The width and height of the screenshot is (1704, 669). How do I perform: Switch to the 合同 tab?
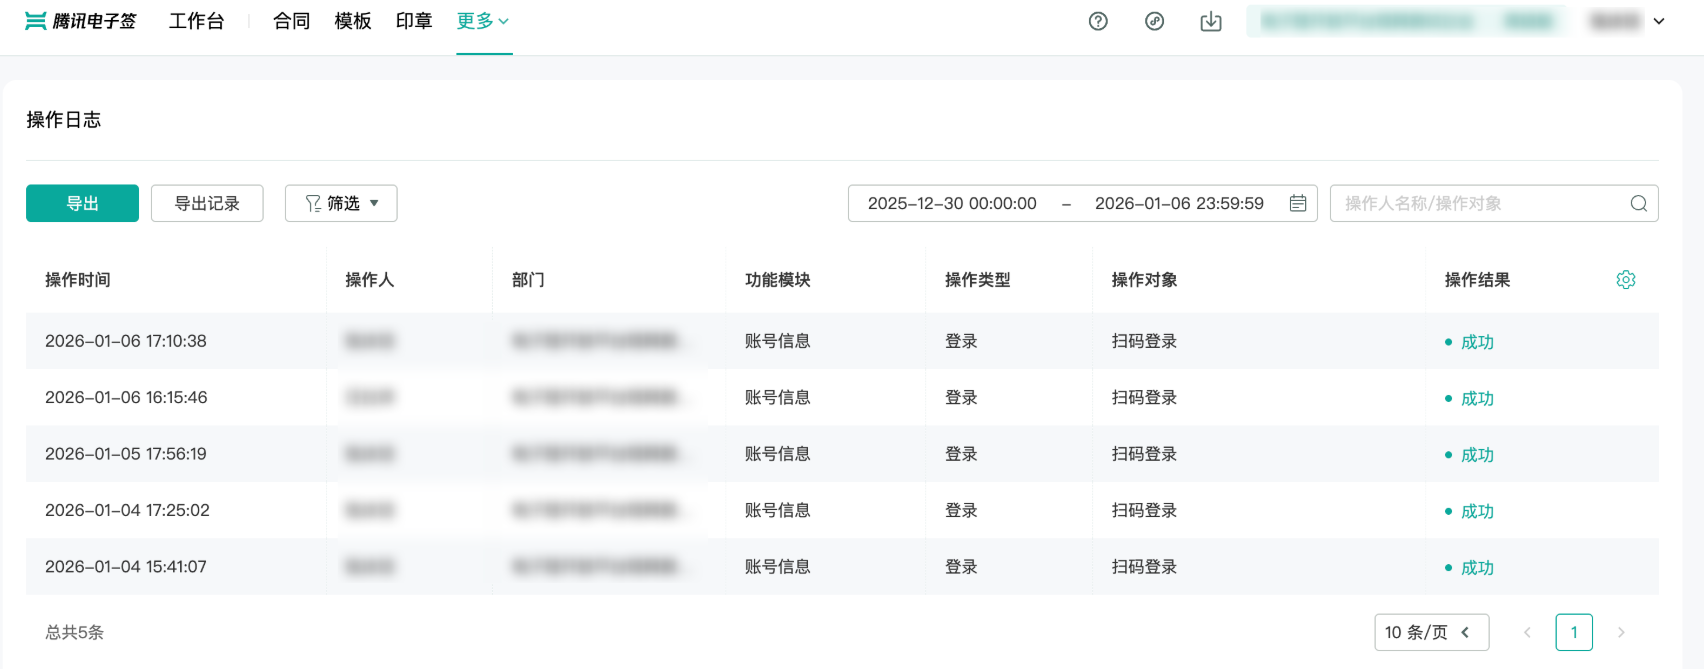pos(291,21)
